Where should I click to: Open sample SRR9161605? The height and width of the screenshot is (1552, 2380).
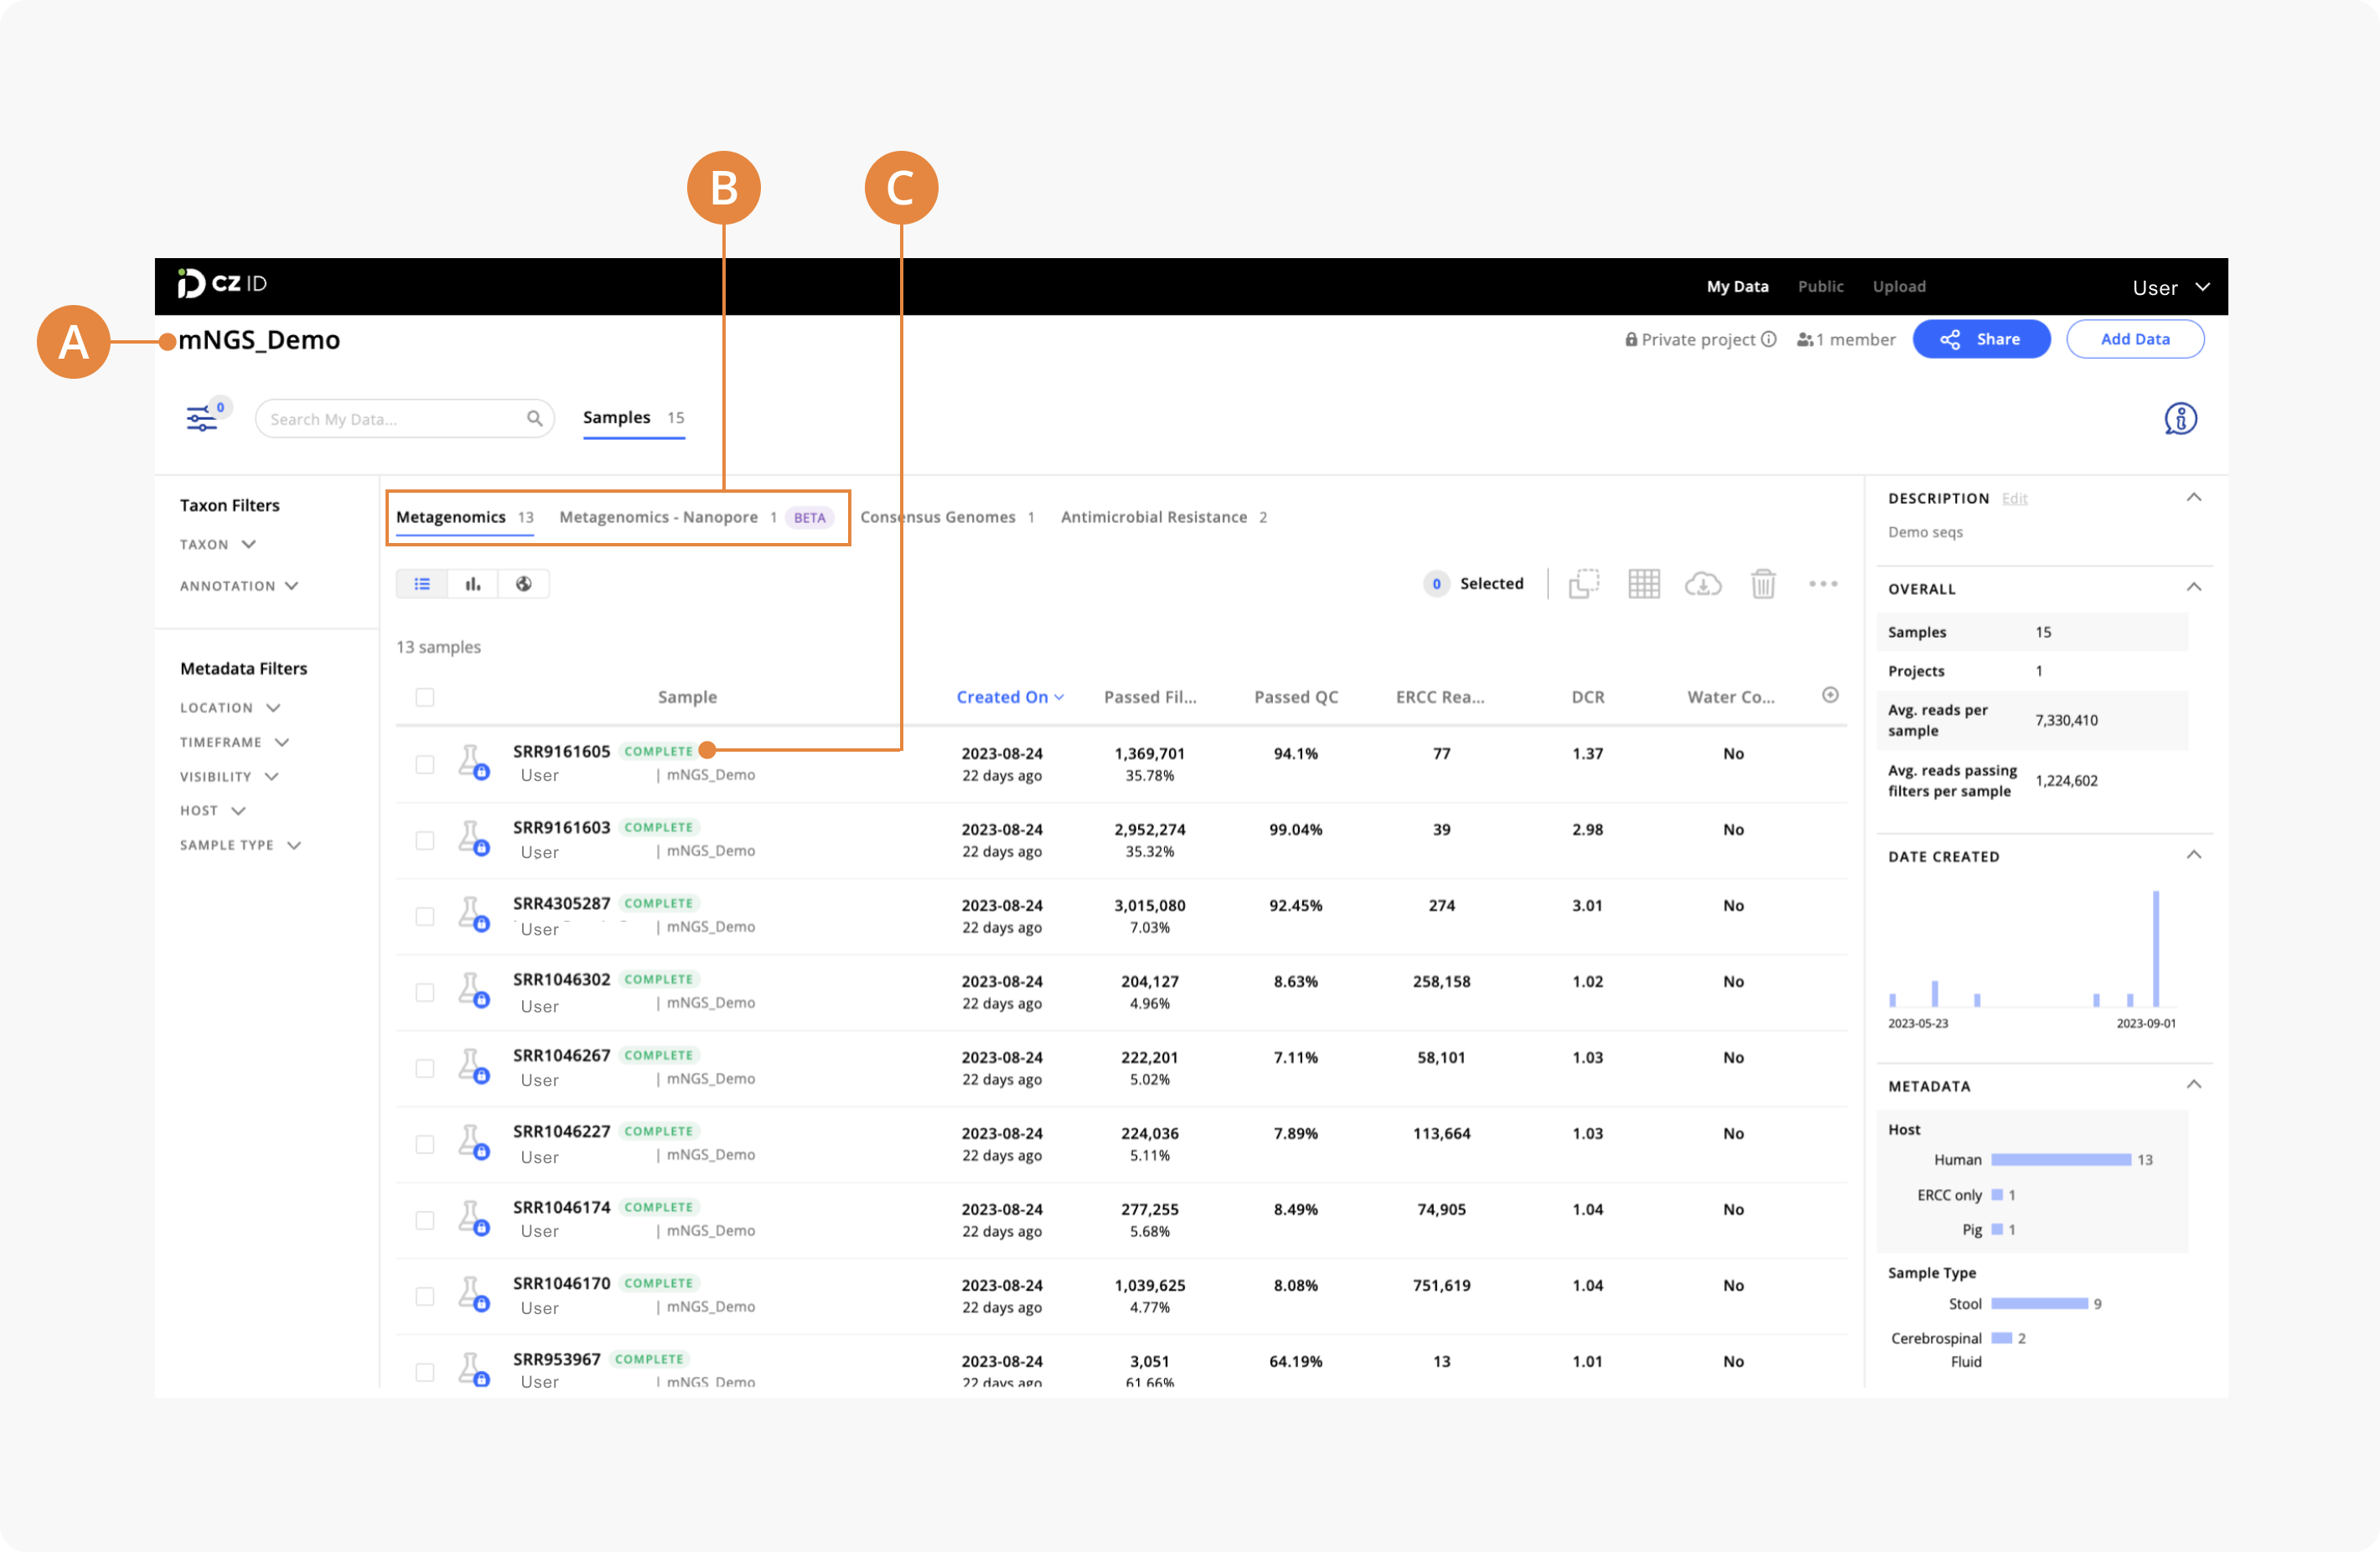561,752
